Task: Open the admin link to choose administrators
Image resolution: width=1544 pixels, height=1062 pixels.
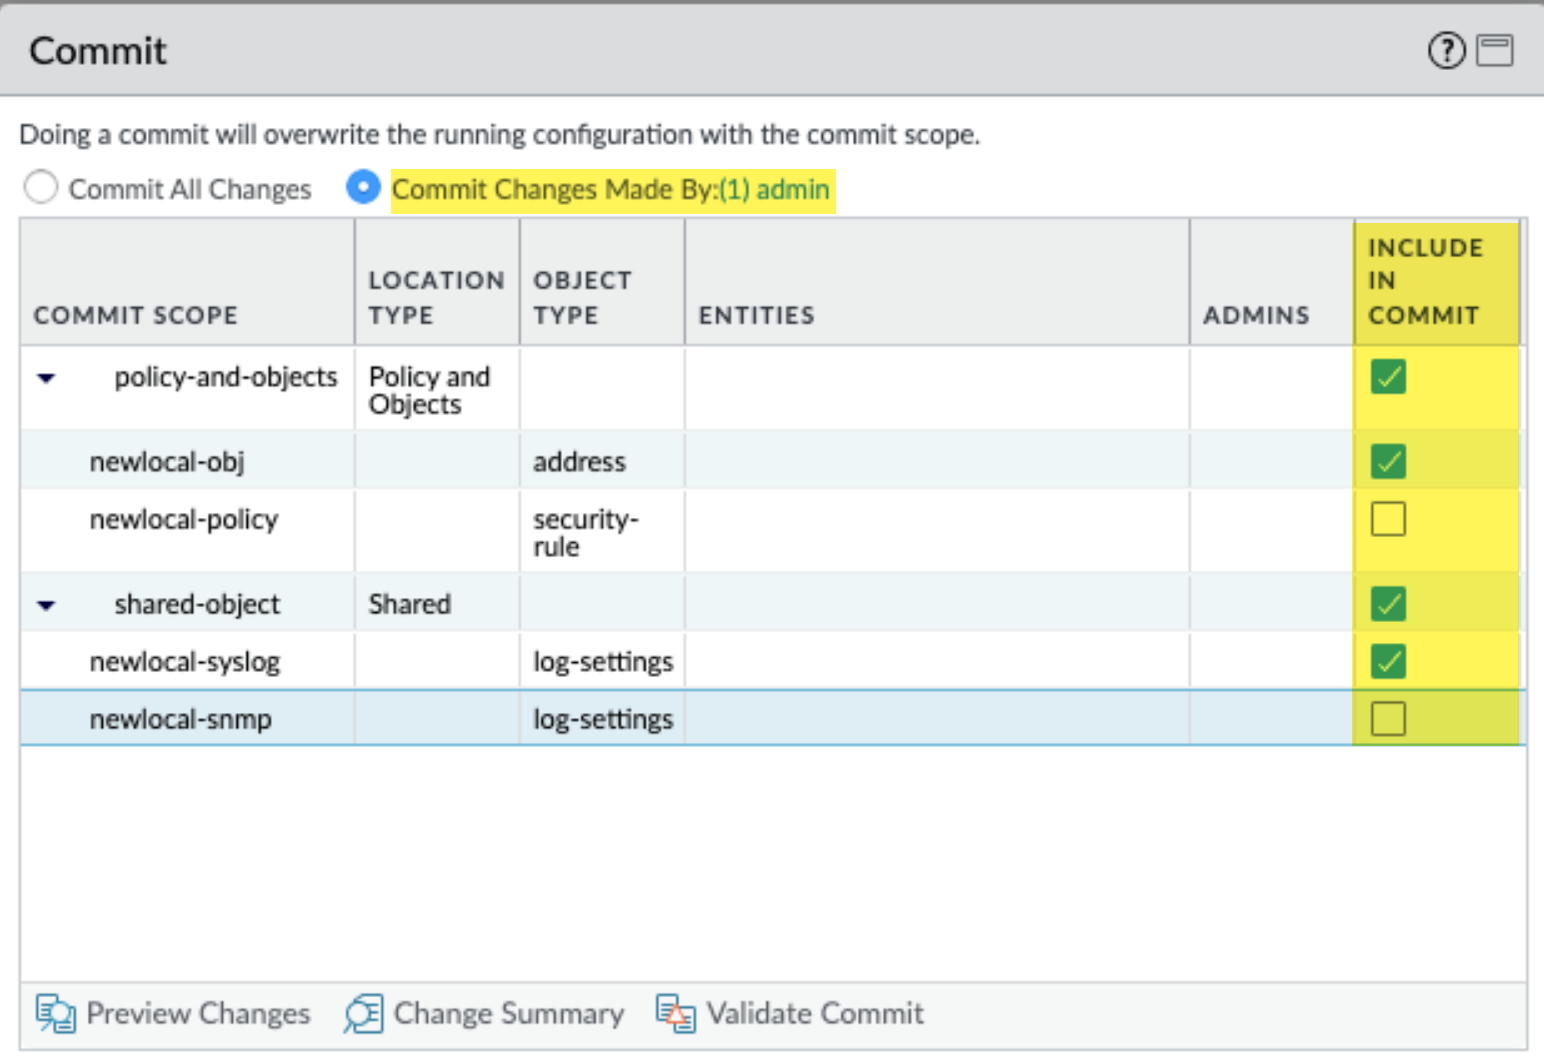Action: point(774,189)
